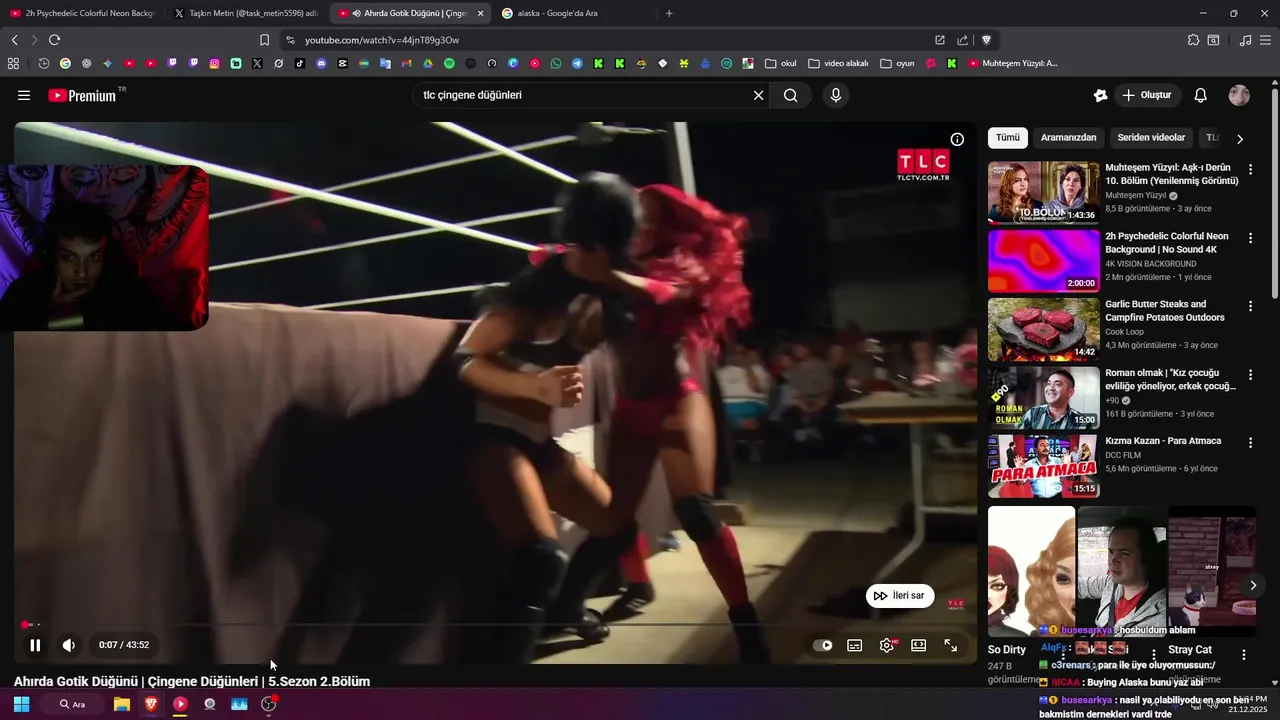Image resolution: width=1280 pixels, height=720 pixels.
Task: Select the Tümü filter chip
Action: coord(1007,138)
